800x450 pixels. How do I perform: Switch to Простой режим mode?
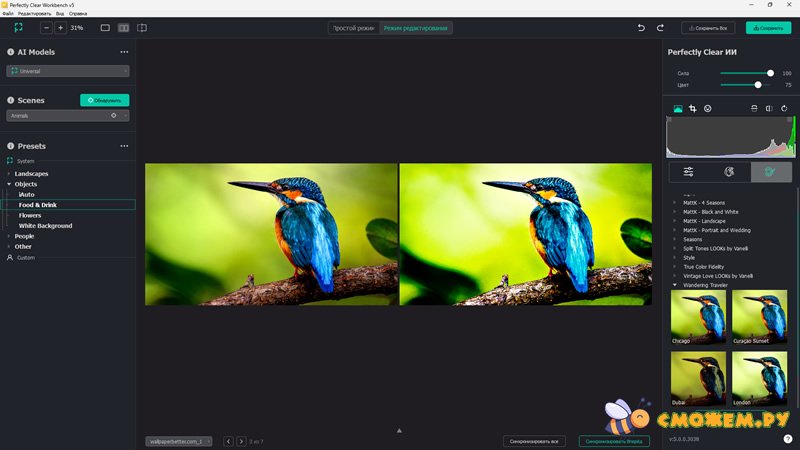(x=354, y=28)
